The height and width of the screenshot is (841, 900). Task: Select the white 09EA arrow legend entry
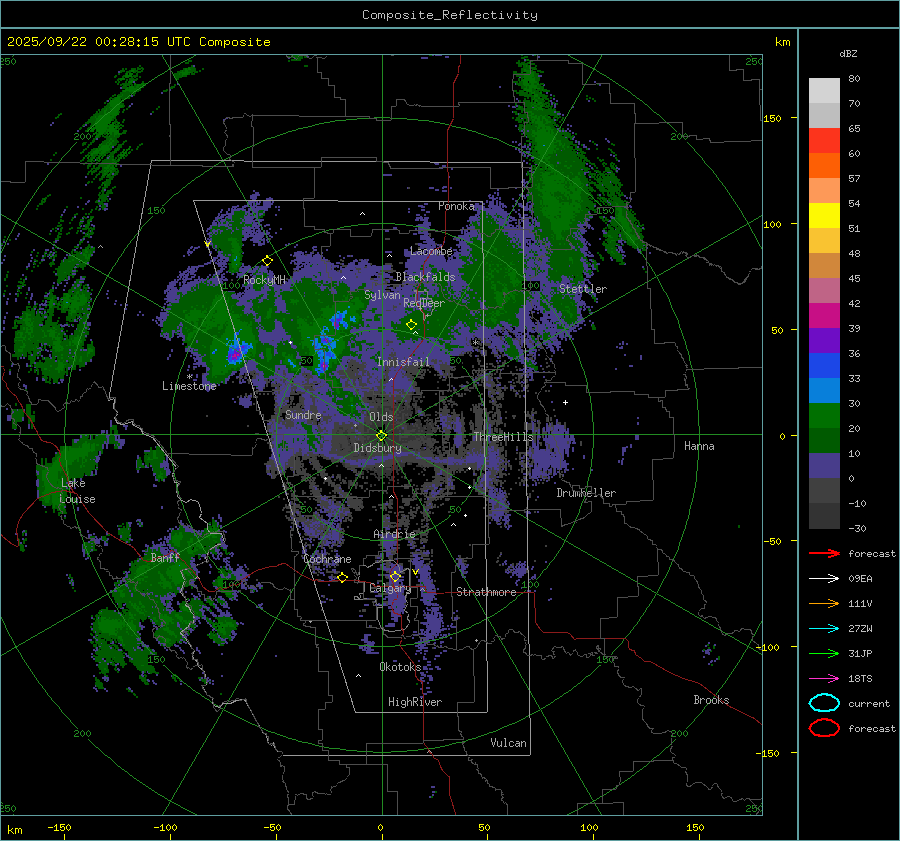(x=823, y=578)
